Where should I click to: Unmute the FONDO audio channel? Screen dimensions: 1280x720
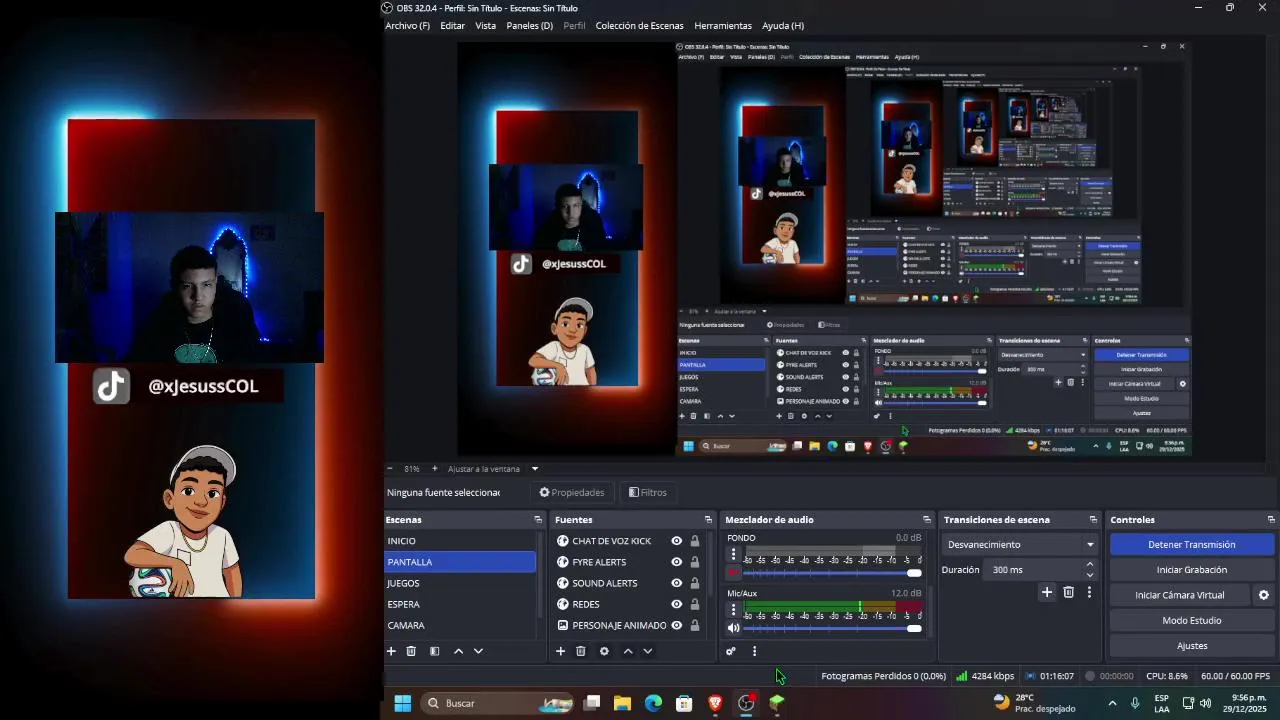tap(733, 573)
